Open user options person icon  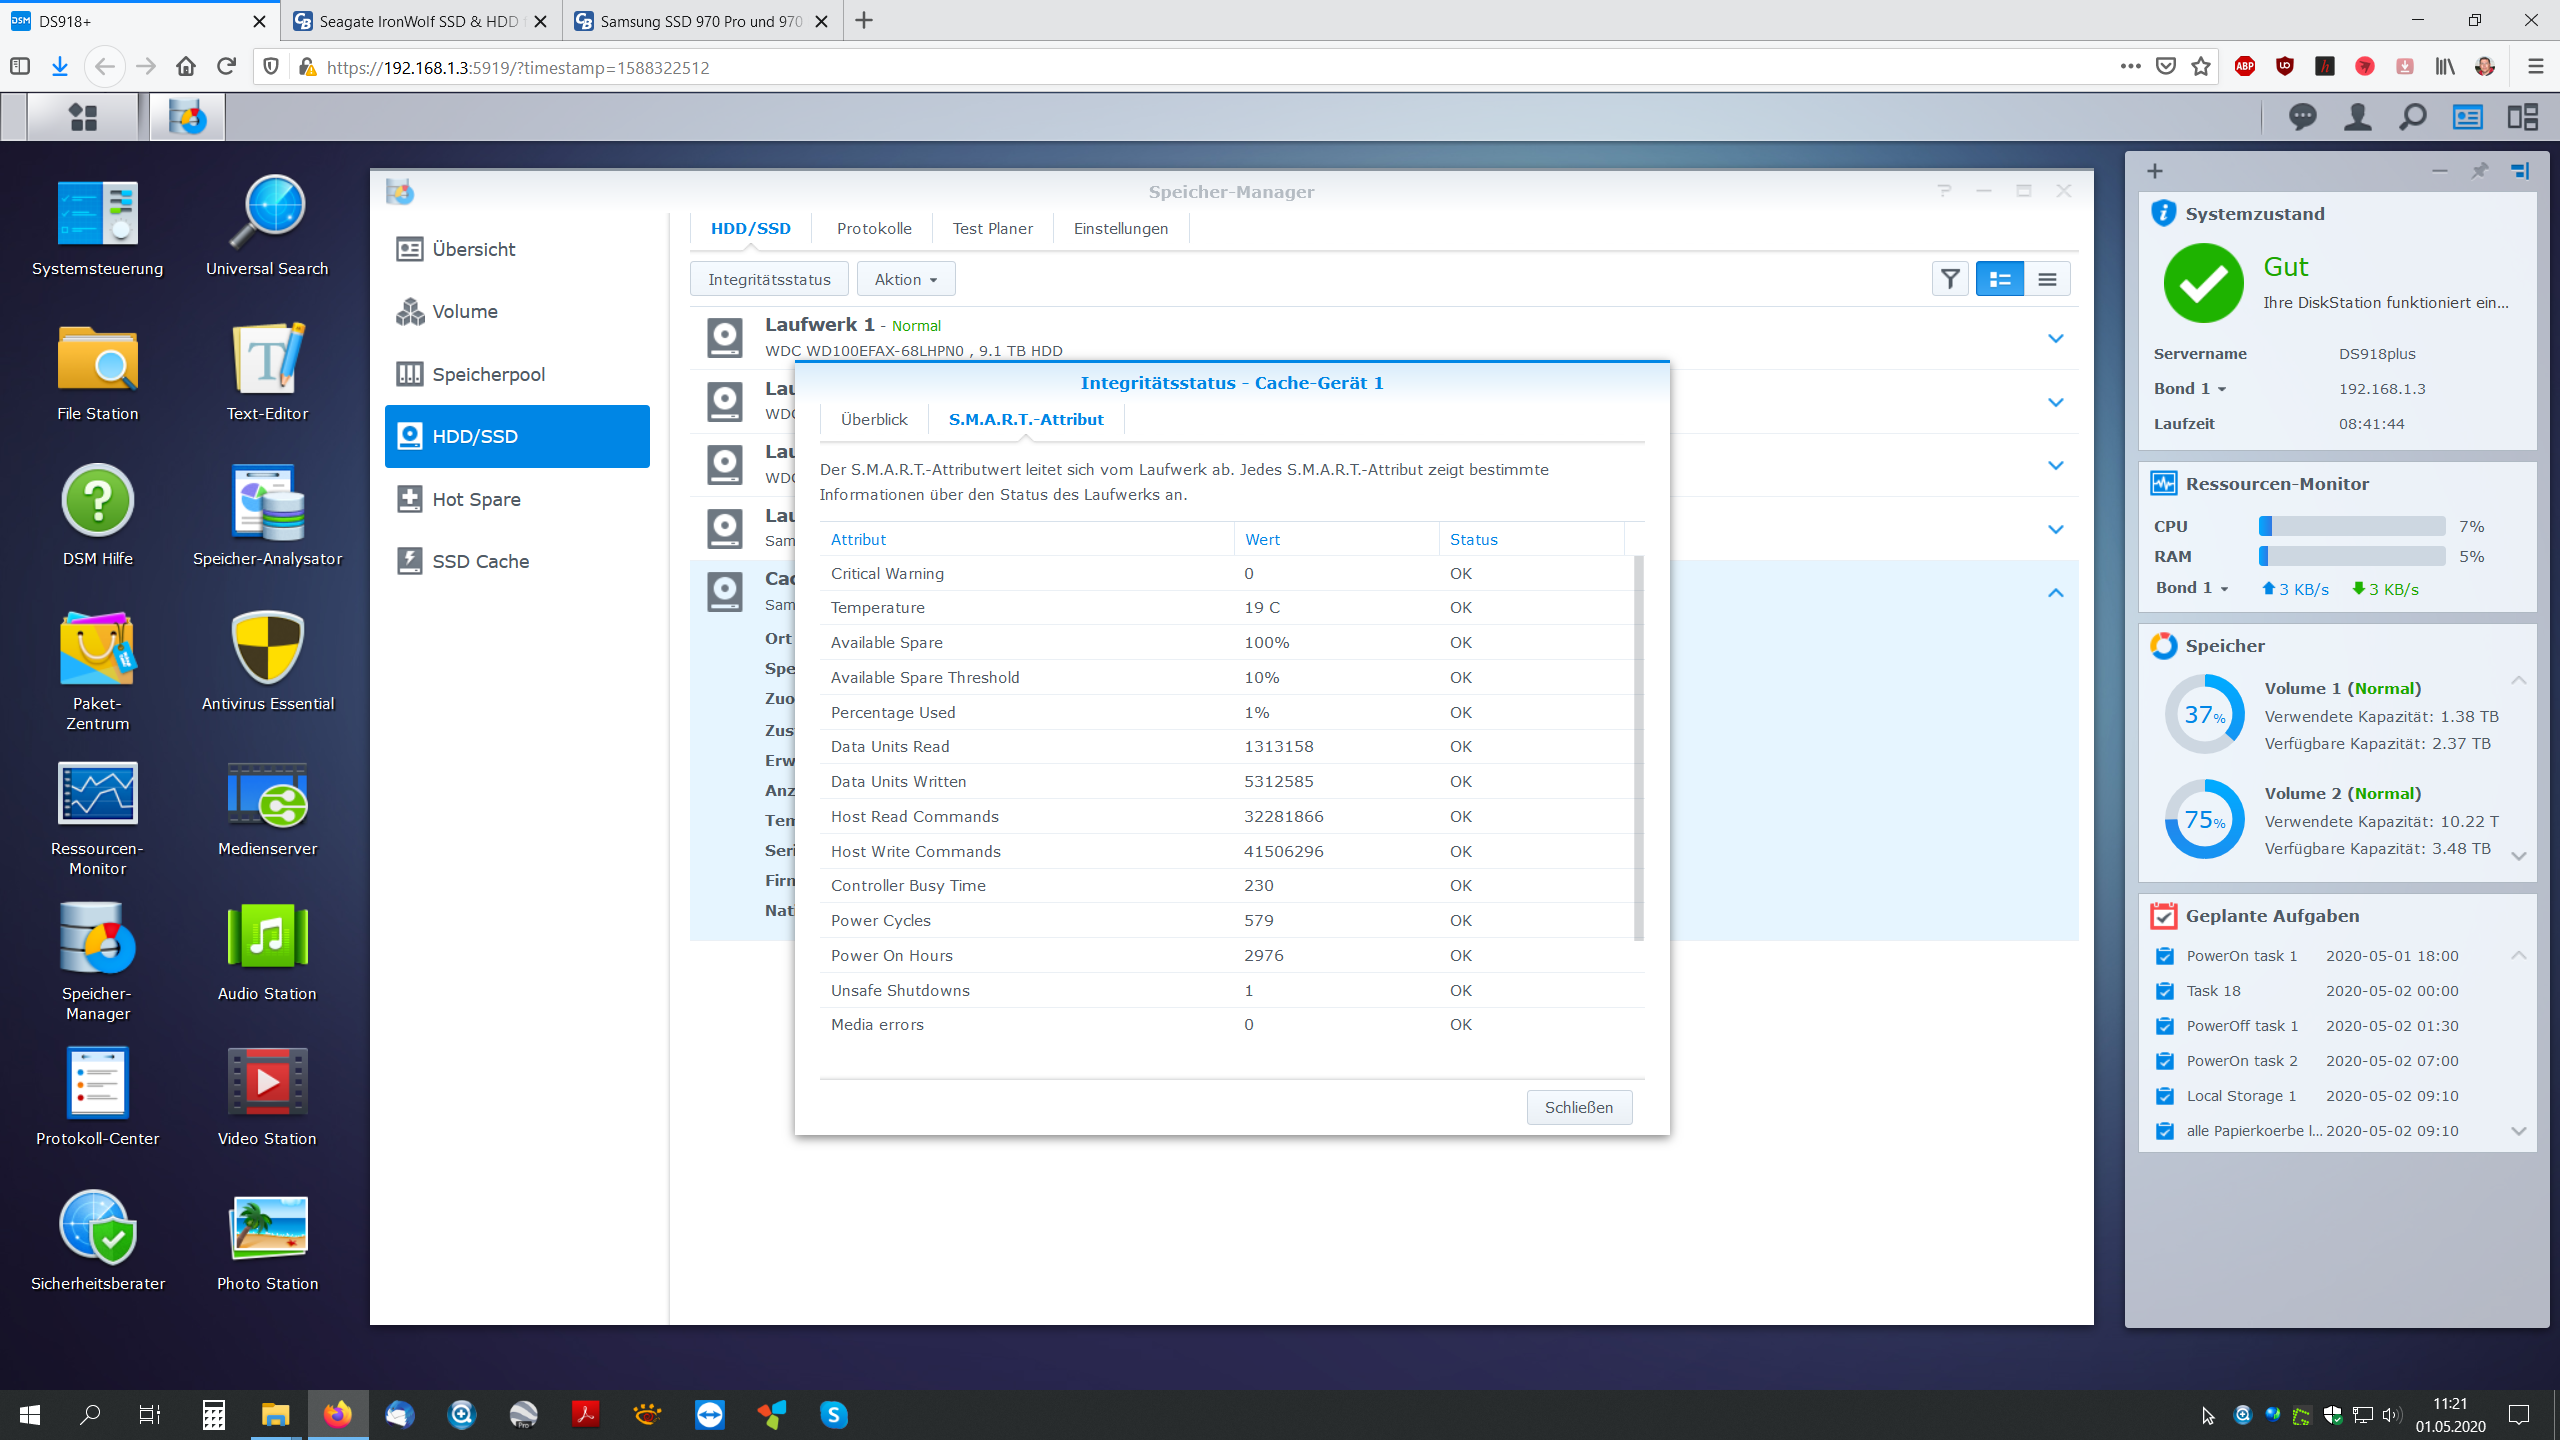[x=2357, y=118]
